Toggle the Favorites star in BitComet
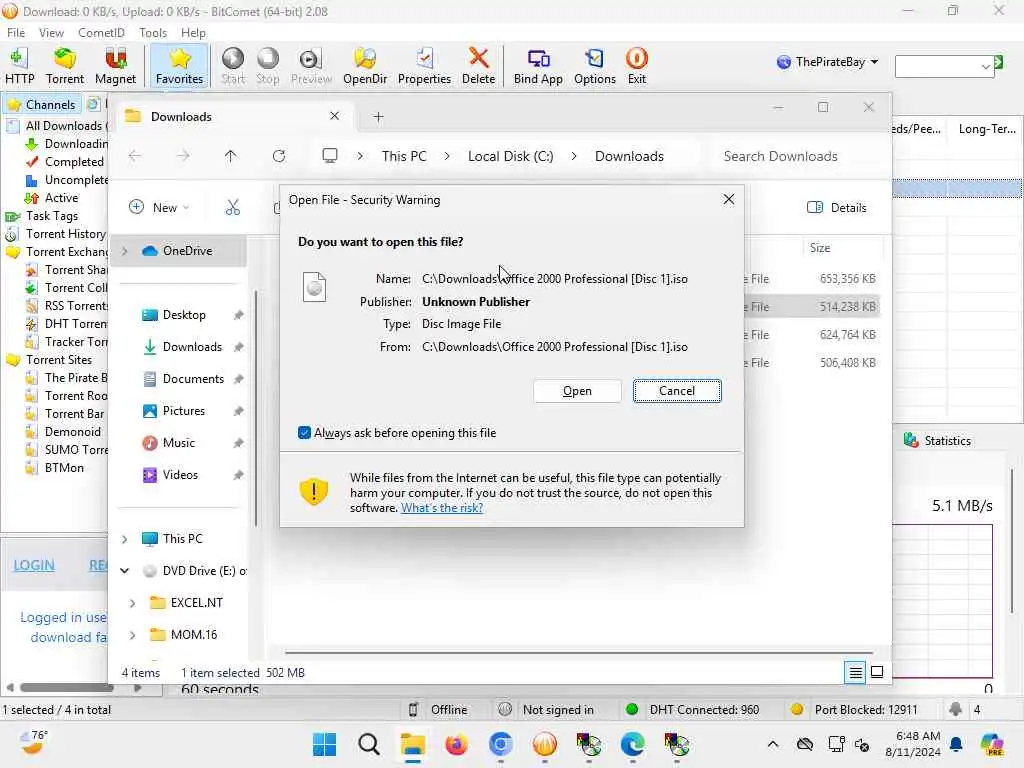Screen dimensions: 1024x768 click(x=179, y=65)
